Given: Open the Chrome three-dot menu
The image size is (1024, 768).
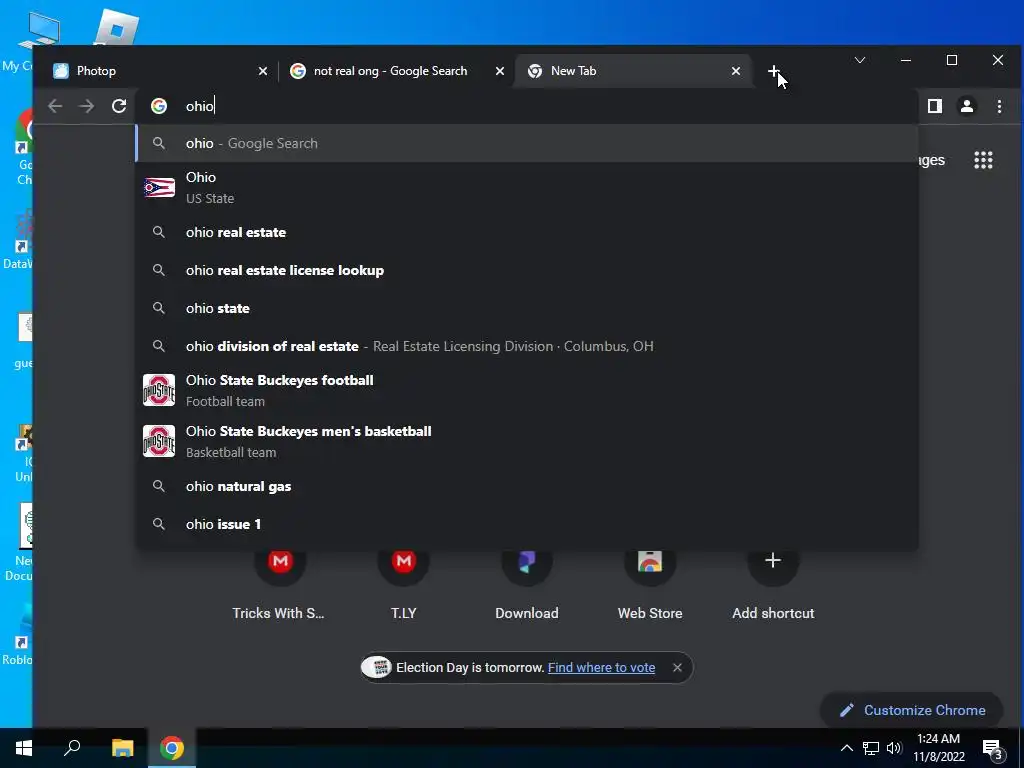Looking at the screenshot, I should [999, 106].
